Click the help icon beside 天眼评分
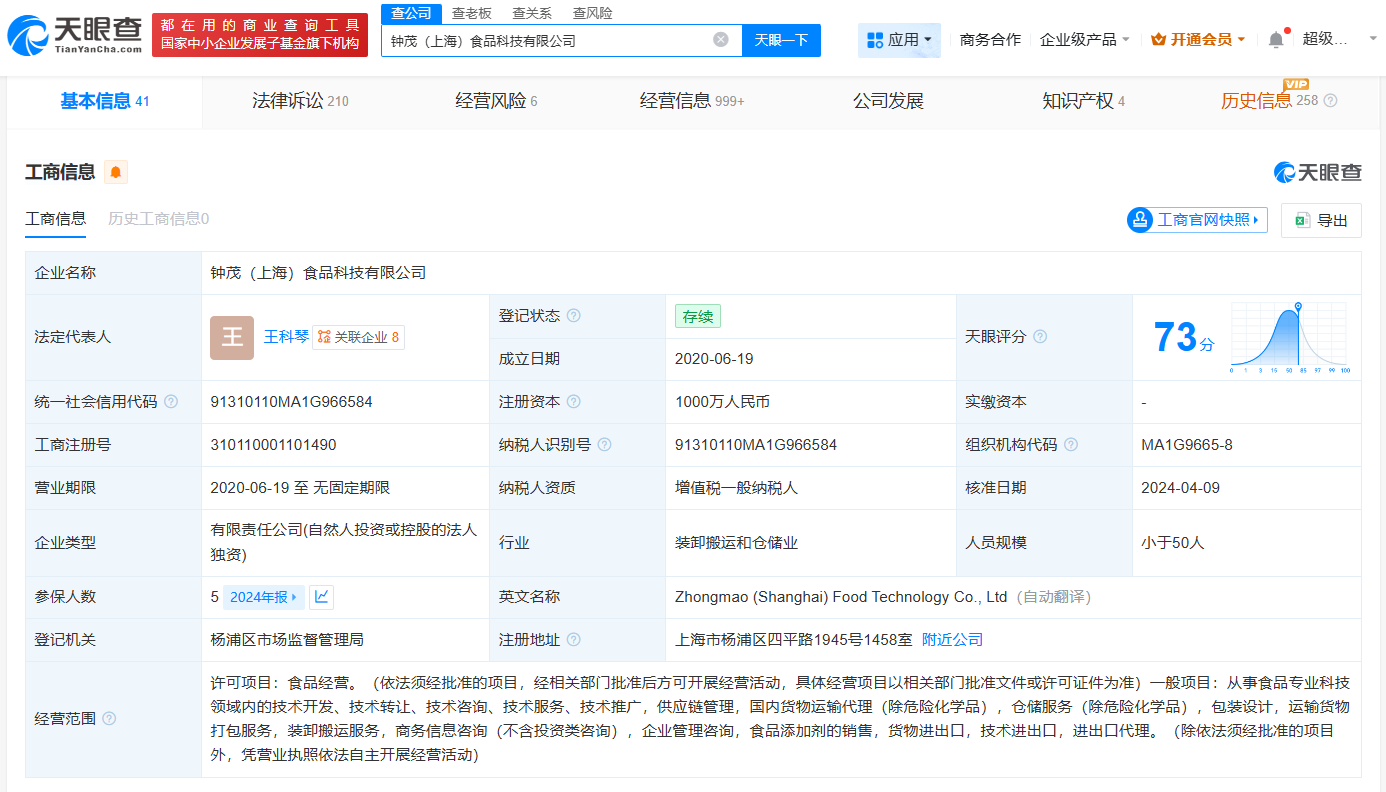Screen dimensions: 1386x792 tap(1040, 337)
